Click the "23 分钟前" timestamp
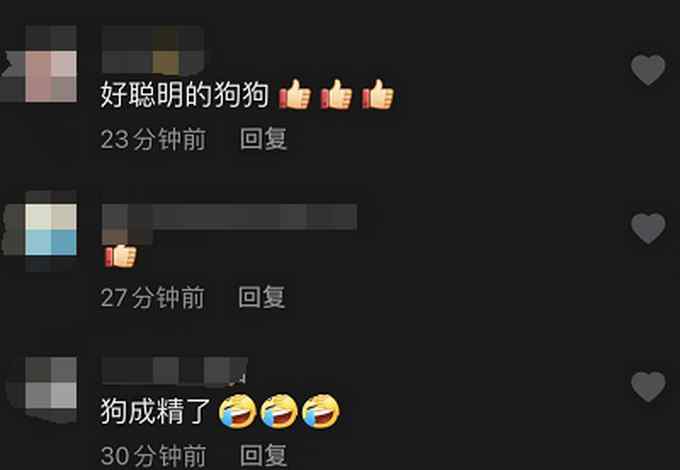Screen dimensions: 680x470 click(153, 139)
